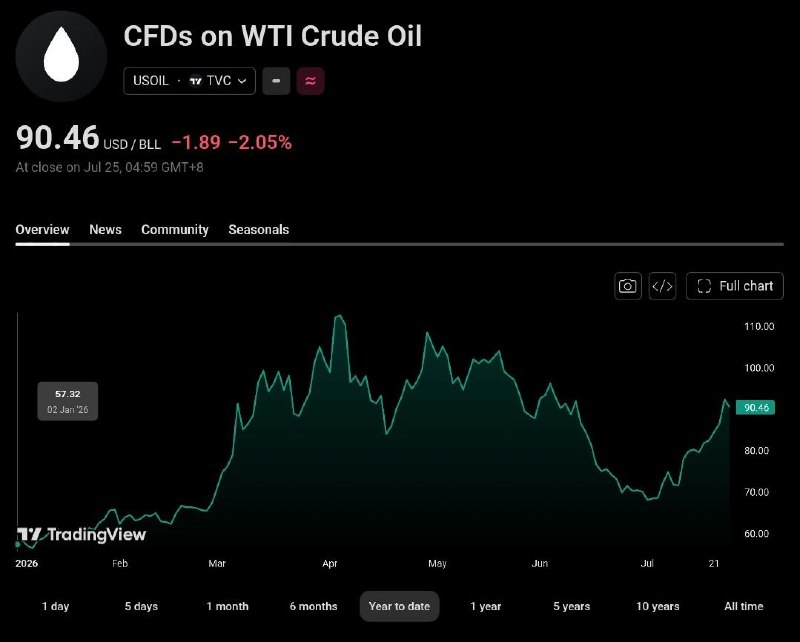This screenshot has width=800, height=642.
Task: Click the TradingView logo watermark
Action: pos(82,534)
